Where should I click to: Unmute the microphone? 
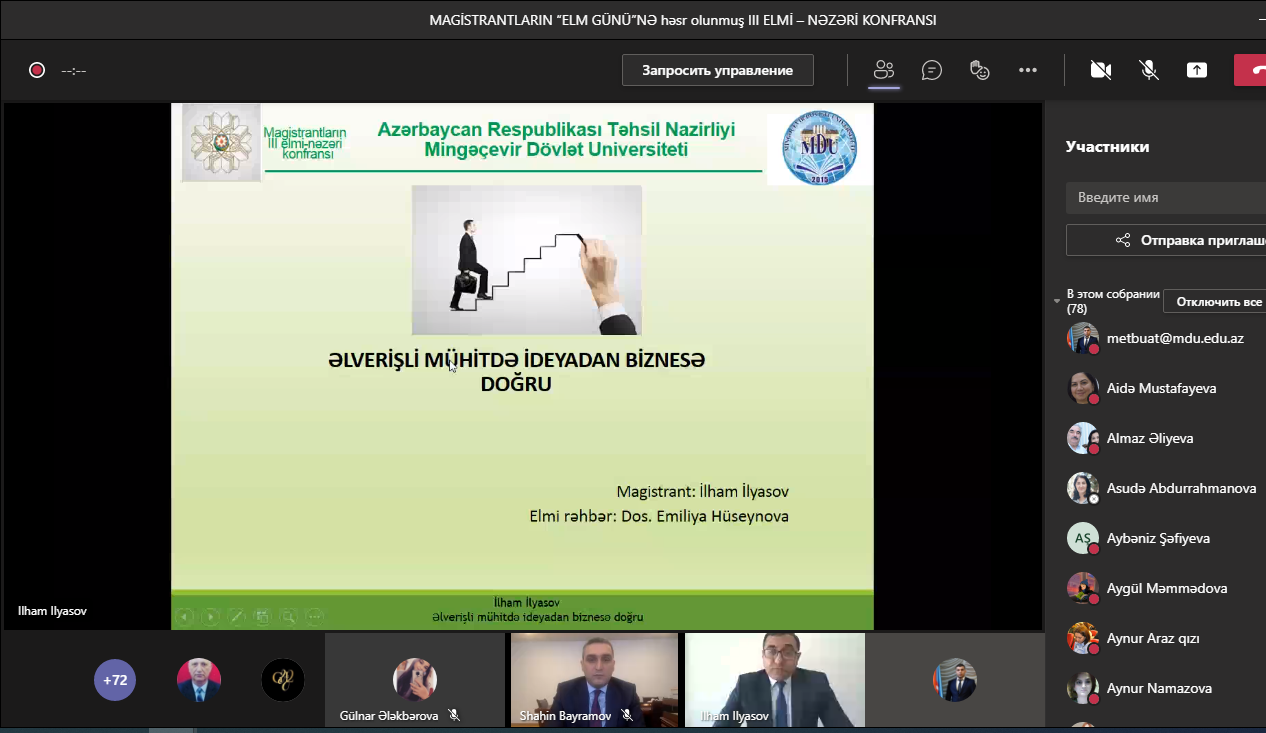click(1149, 70)
